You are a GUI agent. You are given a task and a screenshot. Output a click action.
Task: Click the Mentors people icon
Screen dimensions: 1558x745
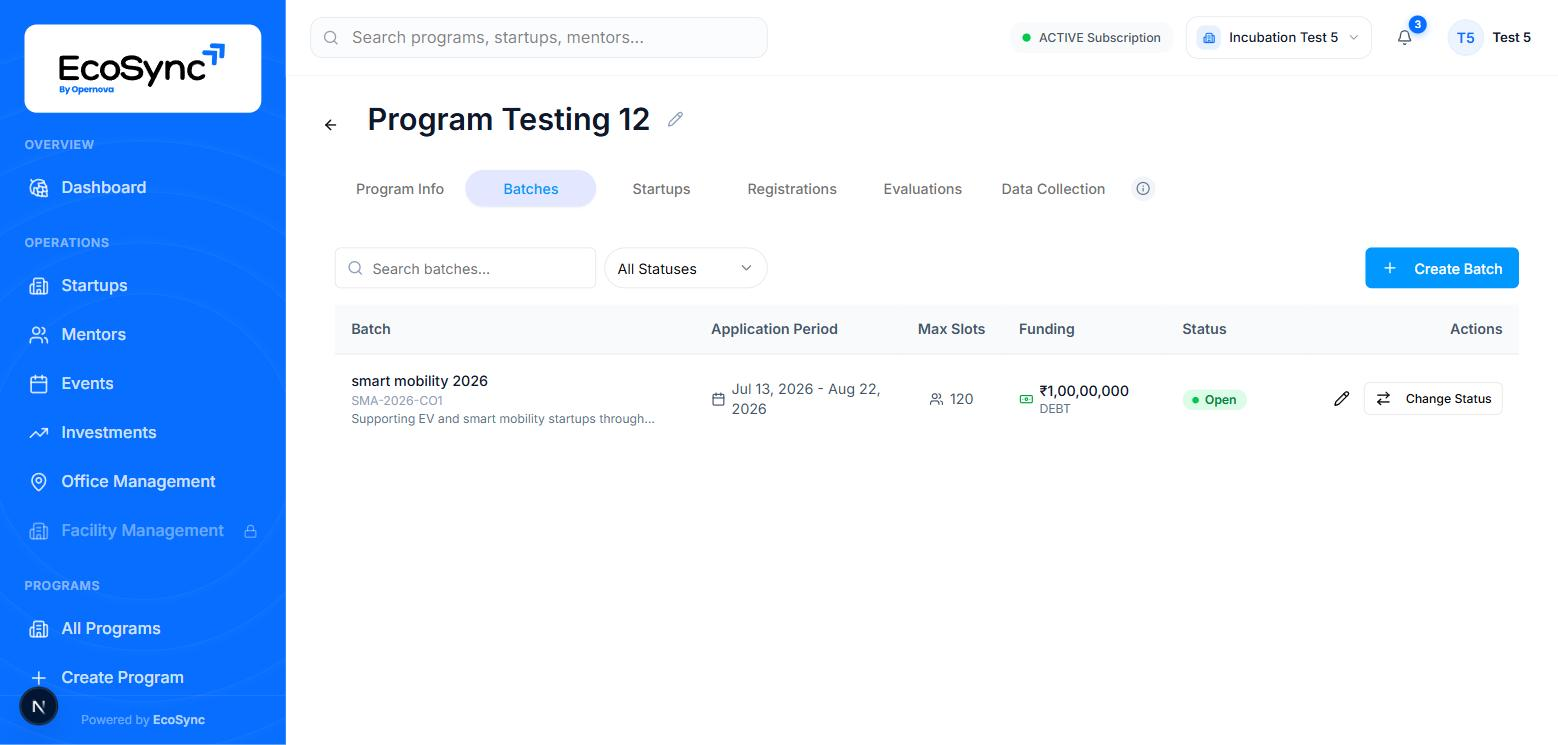pyautogui.click(x=38, y=335)
